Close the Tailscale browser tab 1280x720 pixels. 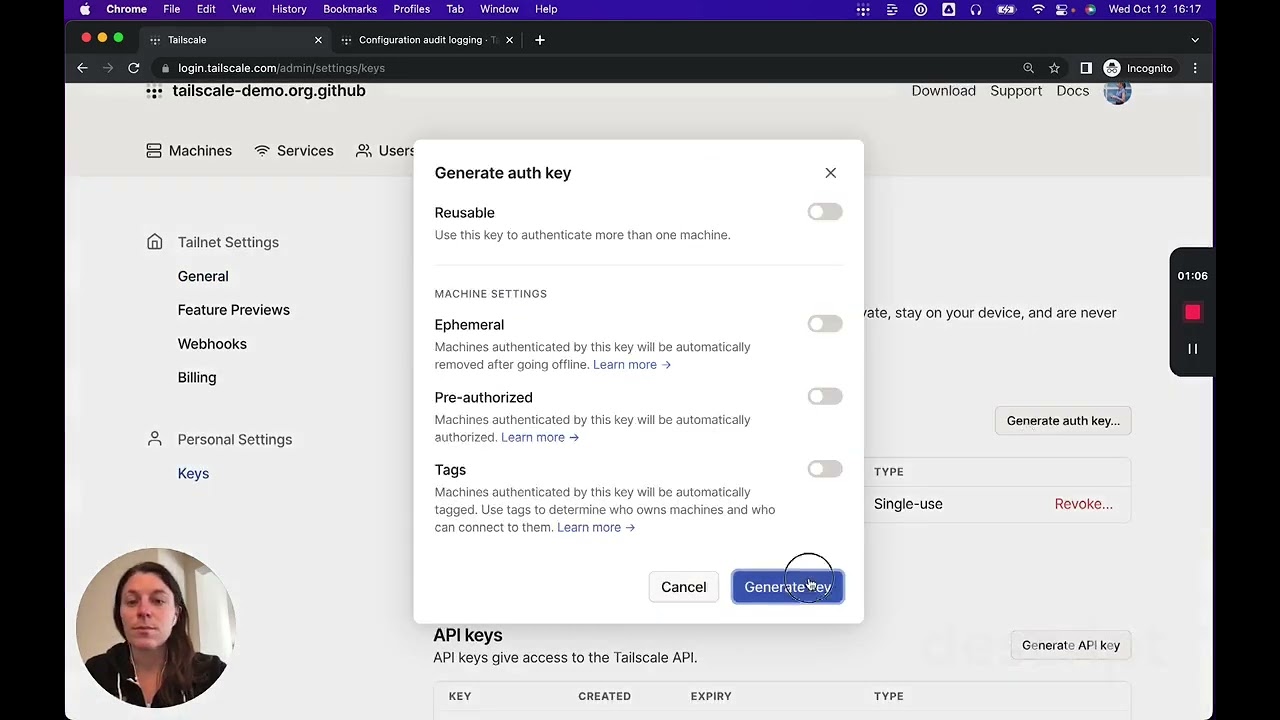[318, 40]
